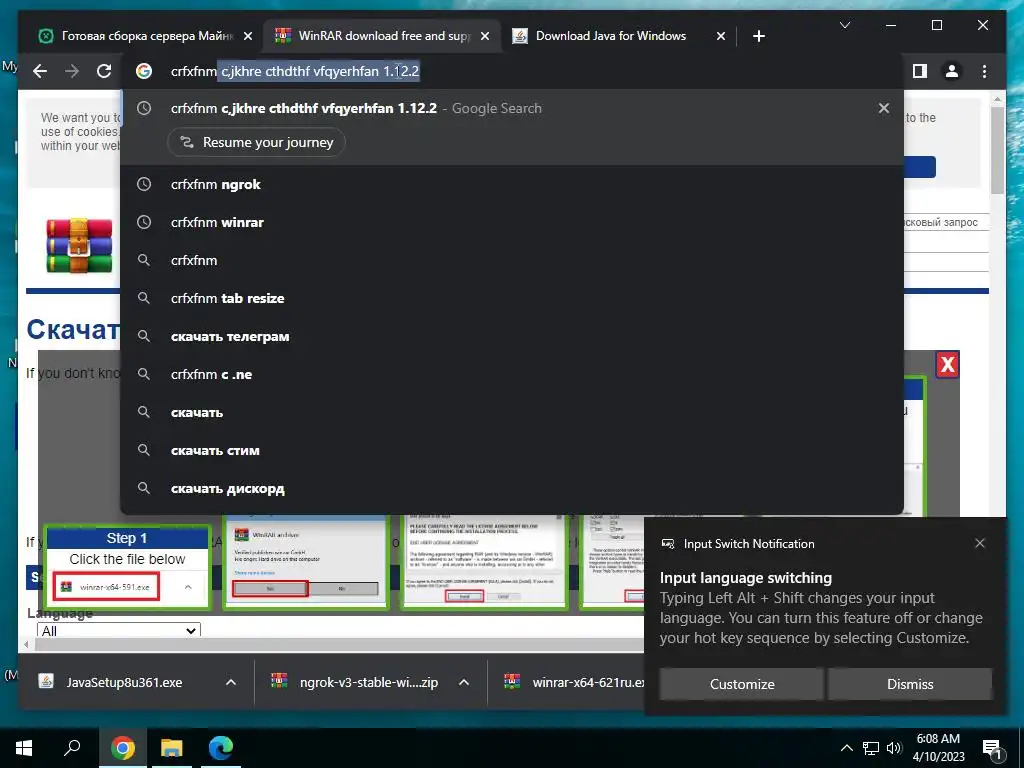1024x768 pixels.
Task: Click history clock icon beside crfxfnm ngrok
Action: (x=144, y=185)
